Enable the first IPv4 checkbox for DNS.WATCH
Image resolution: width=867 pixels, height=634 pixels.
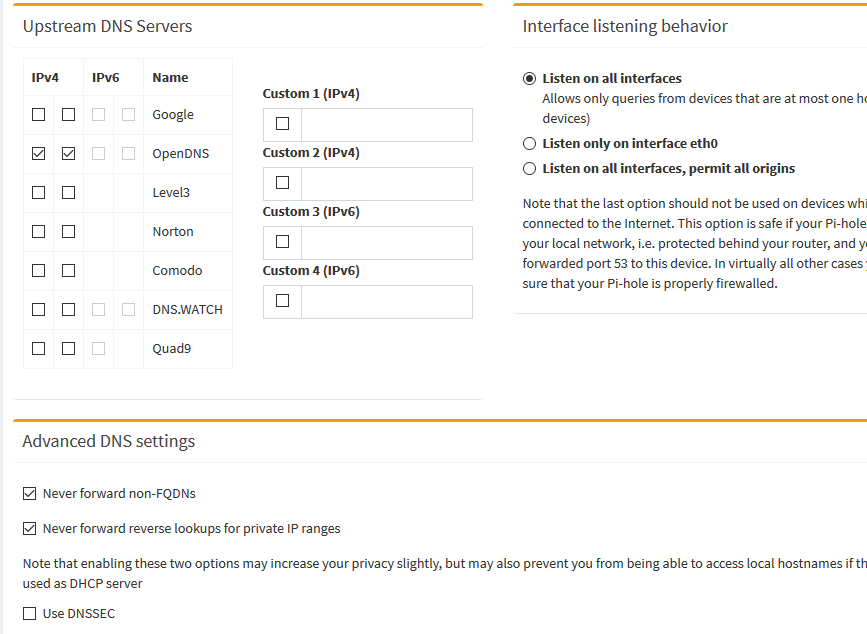[39, 310]
